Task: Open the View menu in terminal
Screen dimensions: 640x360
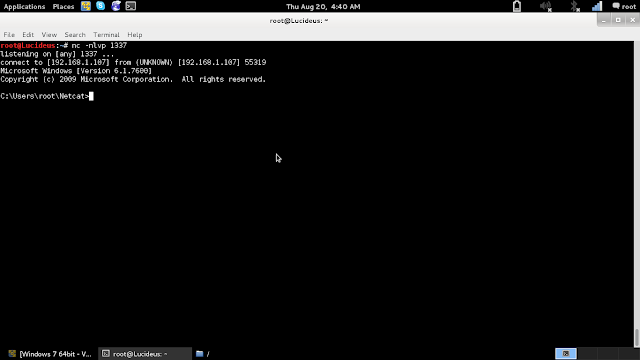Action: click(x=49, y=35)
